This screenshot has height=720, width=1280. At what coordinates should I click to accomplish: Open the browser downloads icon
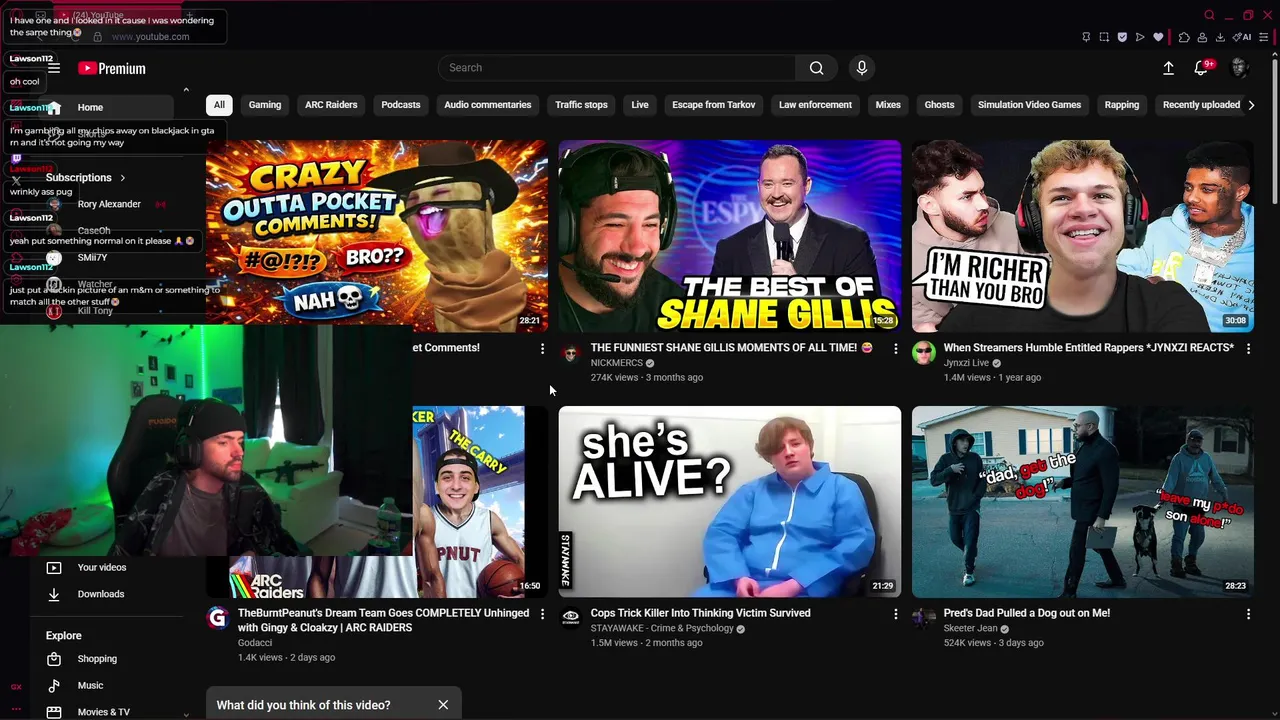(1220, 37)
